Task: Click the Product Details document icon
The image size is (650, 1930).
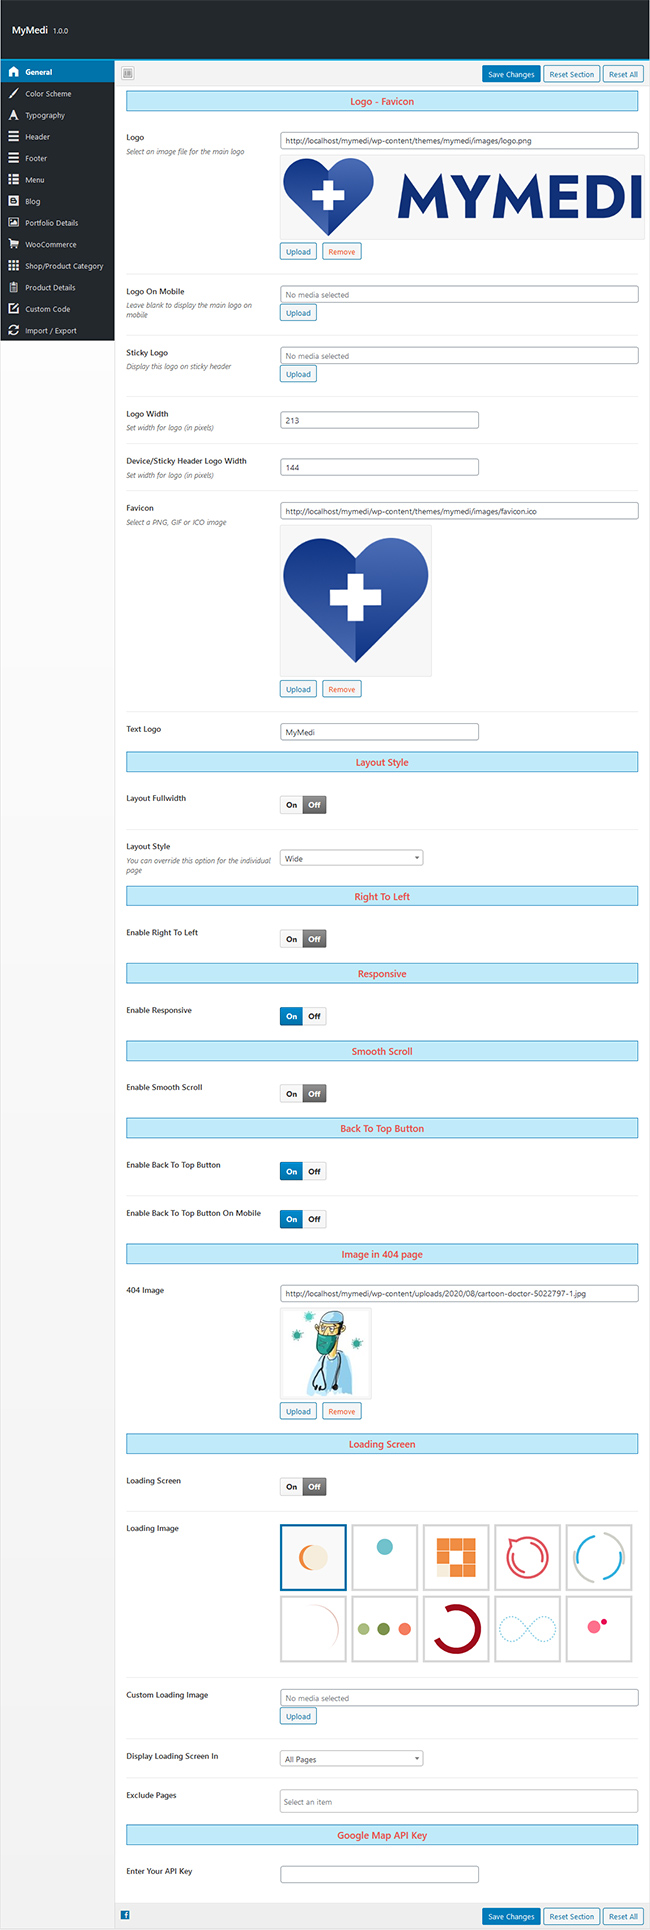Action: [x=13, y=287]
